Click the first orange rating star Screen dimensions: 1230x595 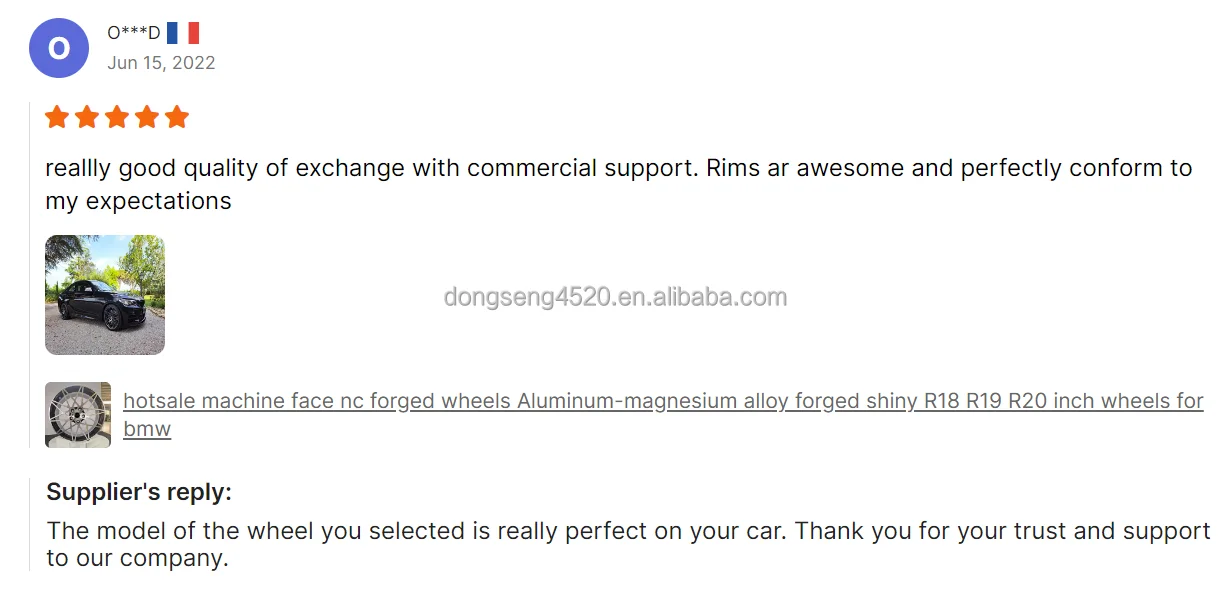(57, 118)
